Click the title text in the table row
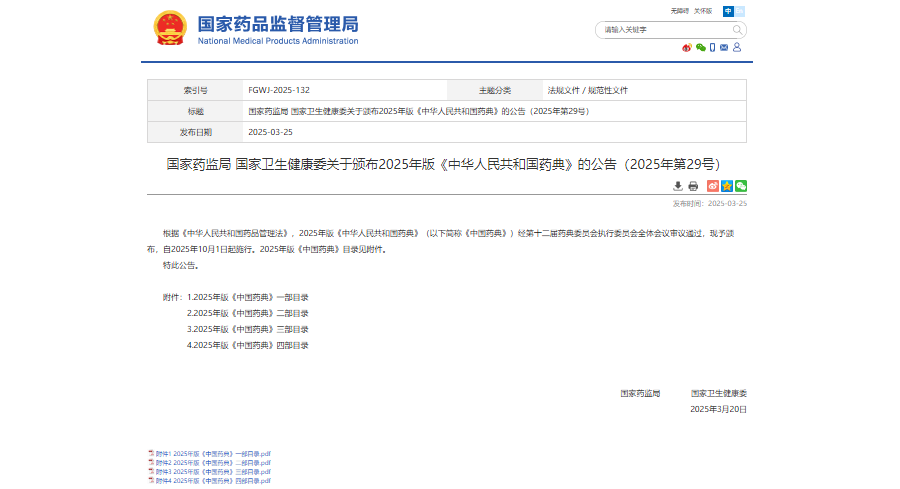The width and height of the screenshot is (900, 489). pyautogui.click(x=420, y=111)
